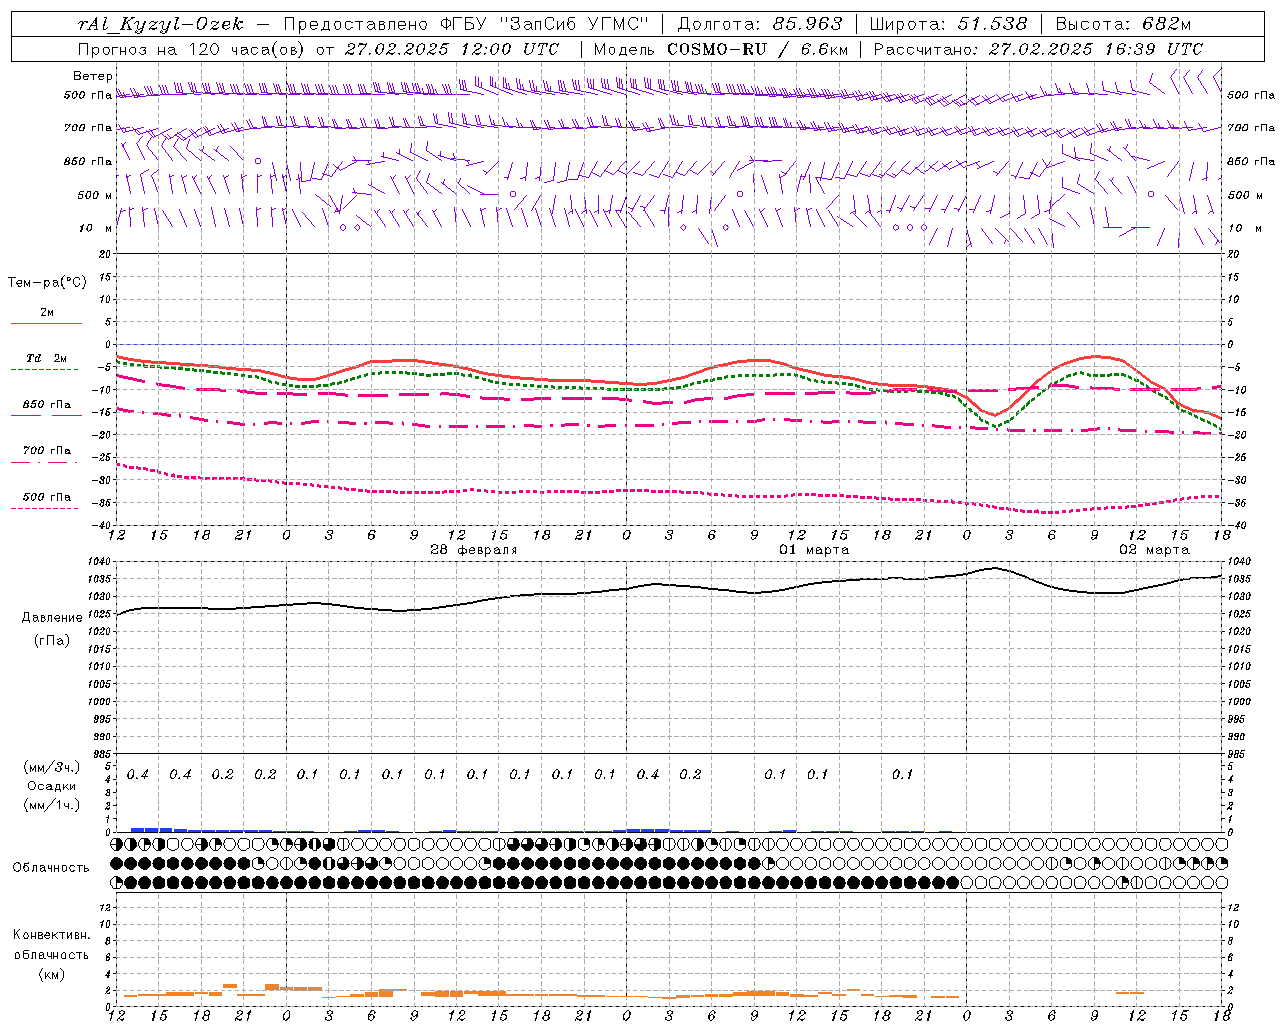Screen dimensions: 1280x1024
Task: Click the station name rAl_Kyzyl-Ozek in header
Action: [161, 24]
